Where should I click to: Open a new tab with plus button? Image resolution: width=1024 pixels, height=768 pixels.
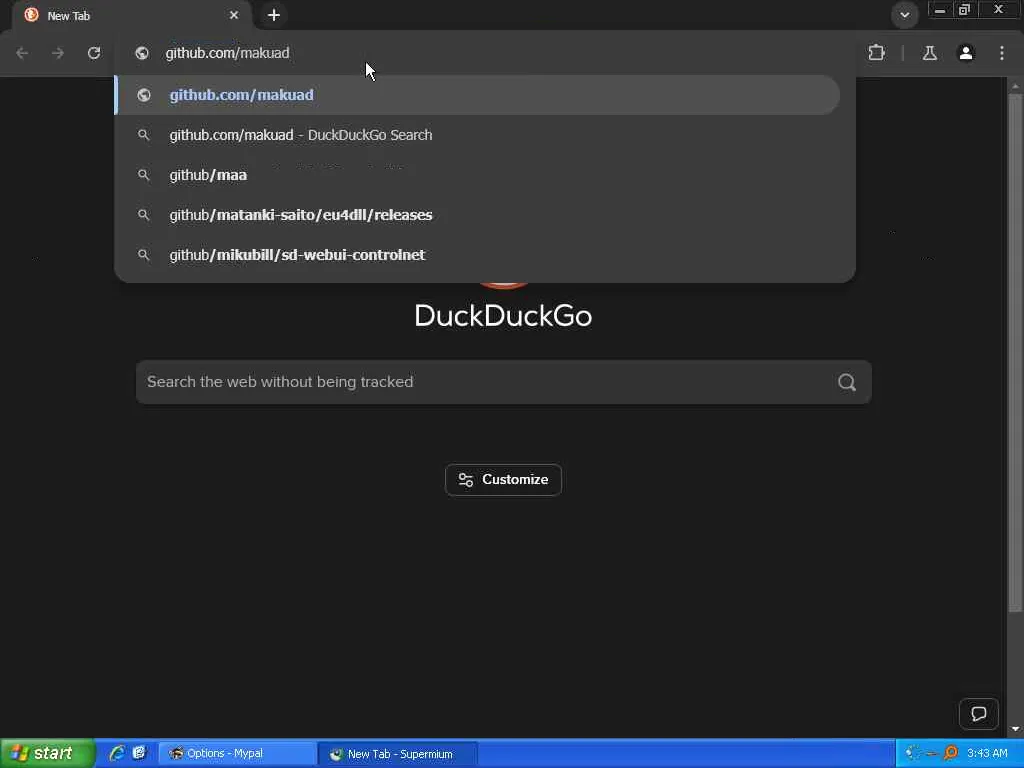274,15
